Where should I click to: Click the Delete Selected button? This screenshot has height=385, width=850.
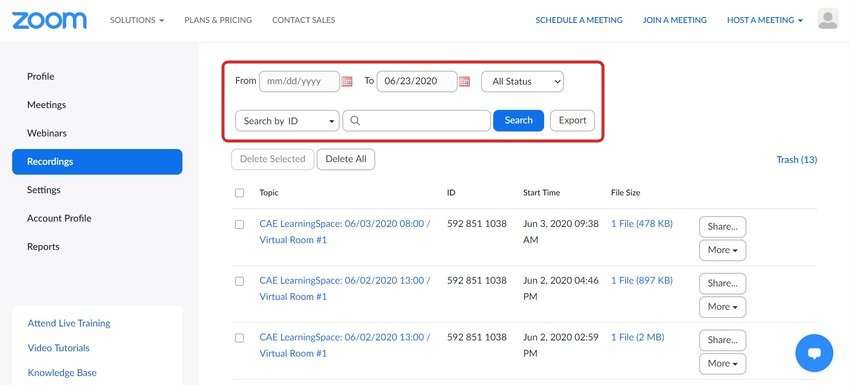pyautogui.click(x=273, y=159)
